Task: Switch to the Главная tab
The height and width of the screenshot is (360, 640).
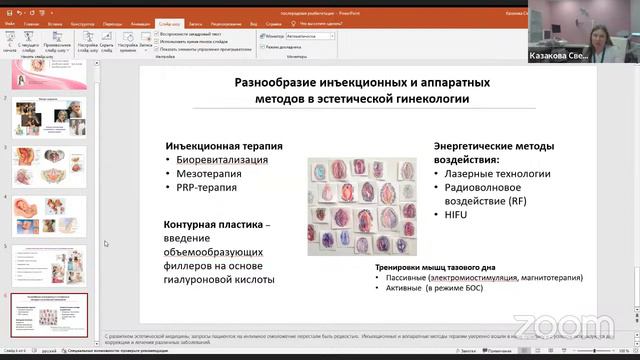Action: (31, 24)
